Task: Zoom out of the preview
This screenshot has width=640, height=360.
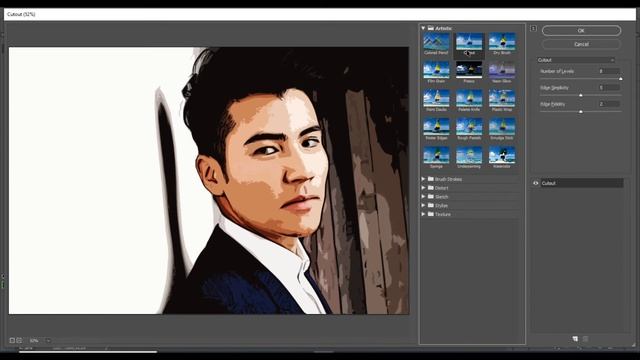Action: 12,340
